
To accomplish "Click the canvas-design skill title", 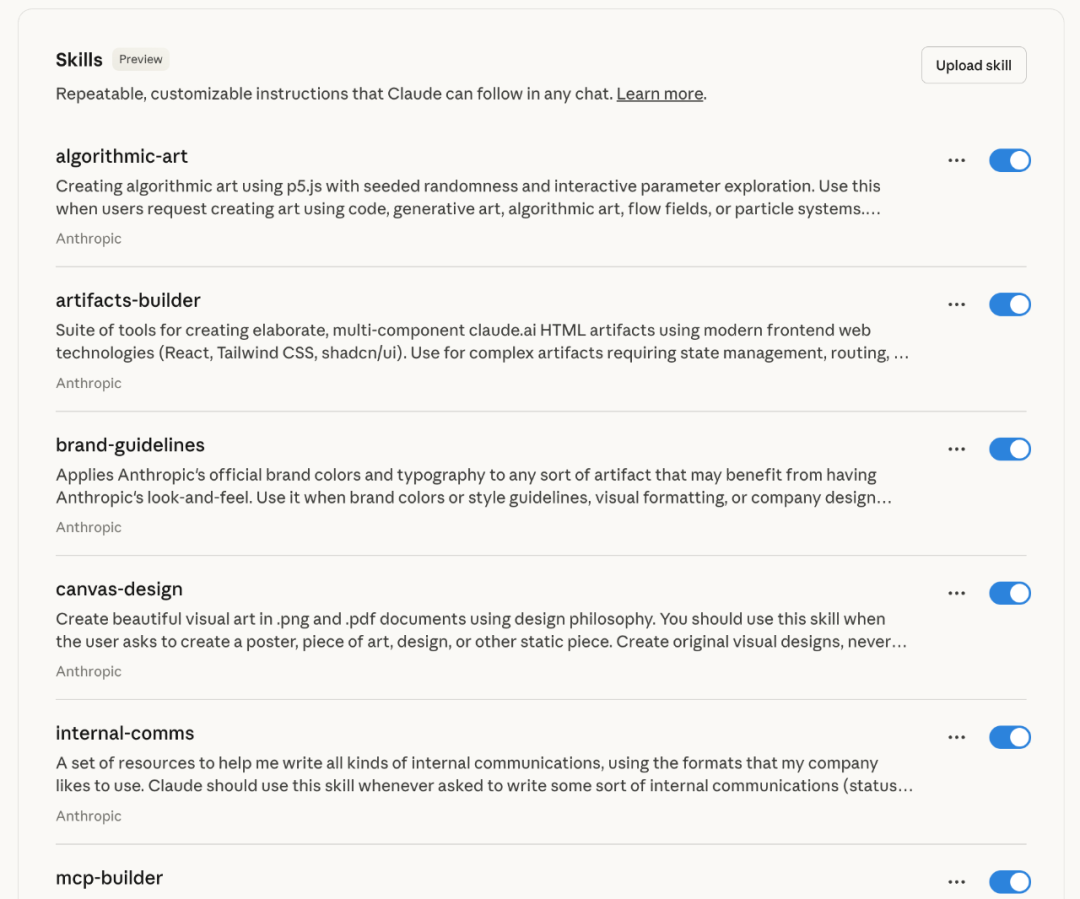I will pos(119,589).
